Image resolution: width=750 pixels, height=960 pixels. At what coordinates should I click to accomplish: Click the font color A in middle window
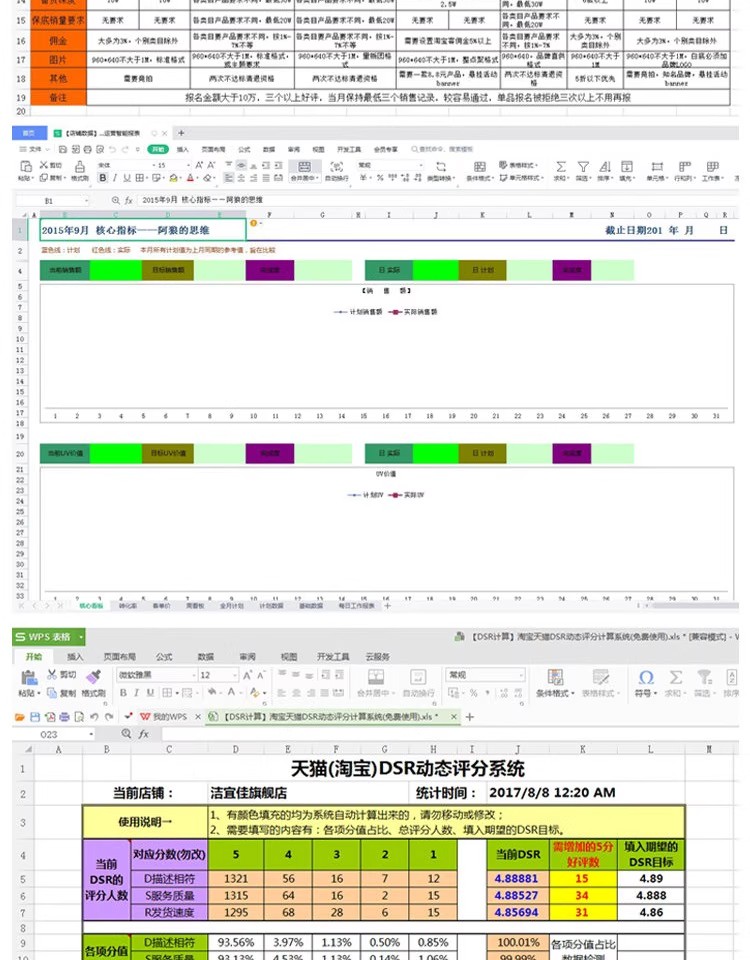pos(190,178)
